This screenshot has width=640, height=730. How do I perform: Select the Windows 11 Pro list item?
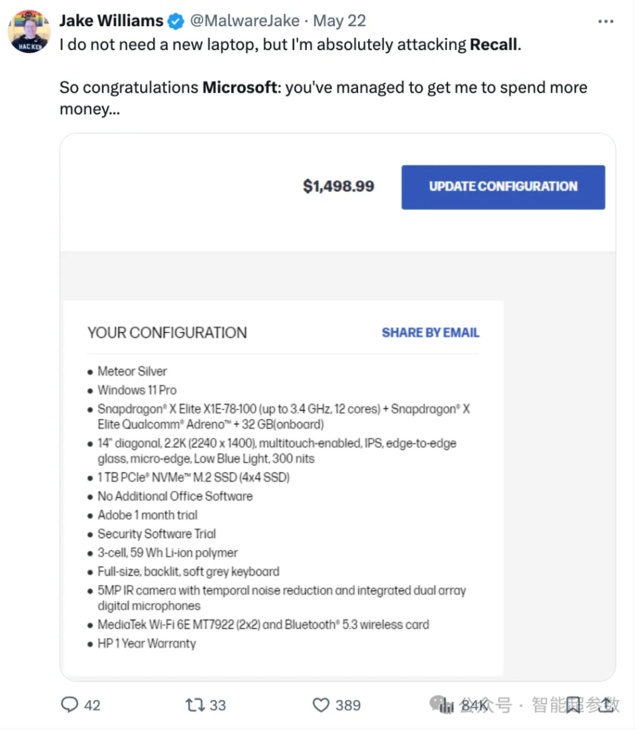tap(137, 390)
